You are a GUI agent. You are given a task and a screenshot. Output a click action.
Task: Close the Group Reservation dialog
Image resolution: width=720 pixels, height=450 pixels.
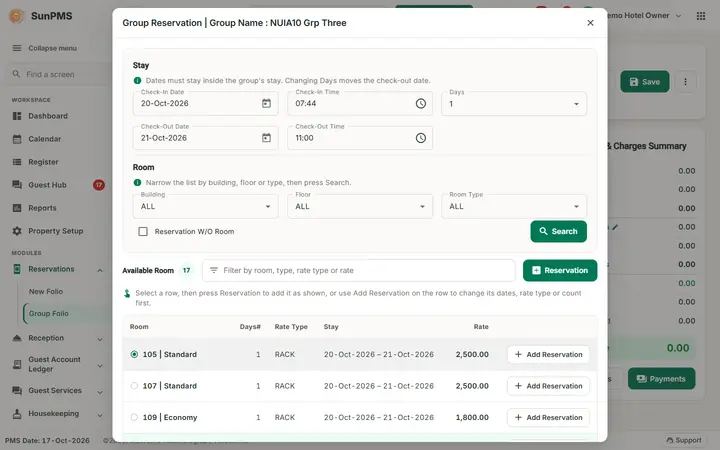pos(591,23)
